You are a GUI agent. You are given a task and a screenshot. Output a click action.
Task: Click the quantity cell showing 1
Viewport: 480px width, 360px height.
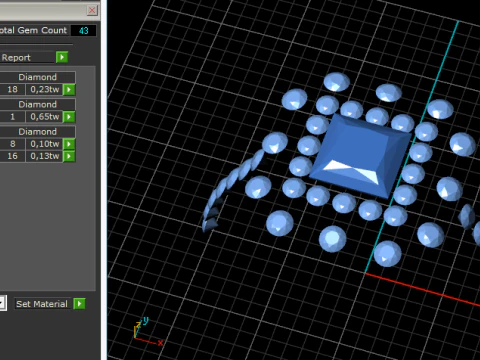point(12,117)
